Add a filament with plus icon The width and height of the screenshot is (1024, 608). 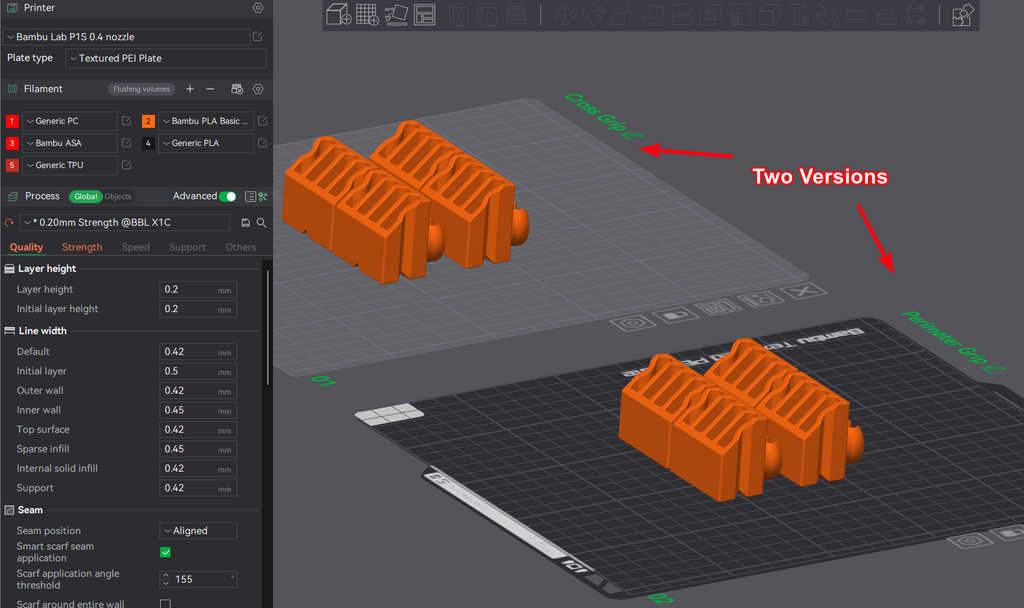(190, 89)
